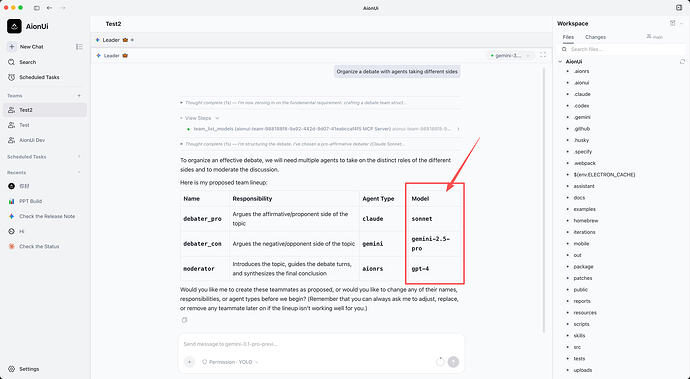
Task: Expand the .codex folder
Action: [x=581, y=106]
